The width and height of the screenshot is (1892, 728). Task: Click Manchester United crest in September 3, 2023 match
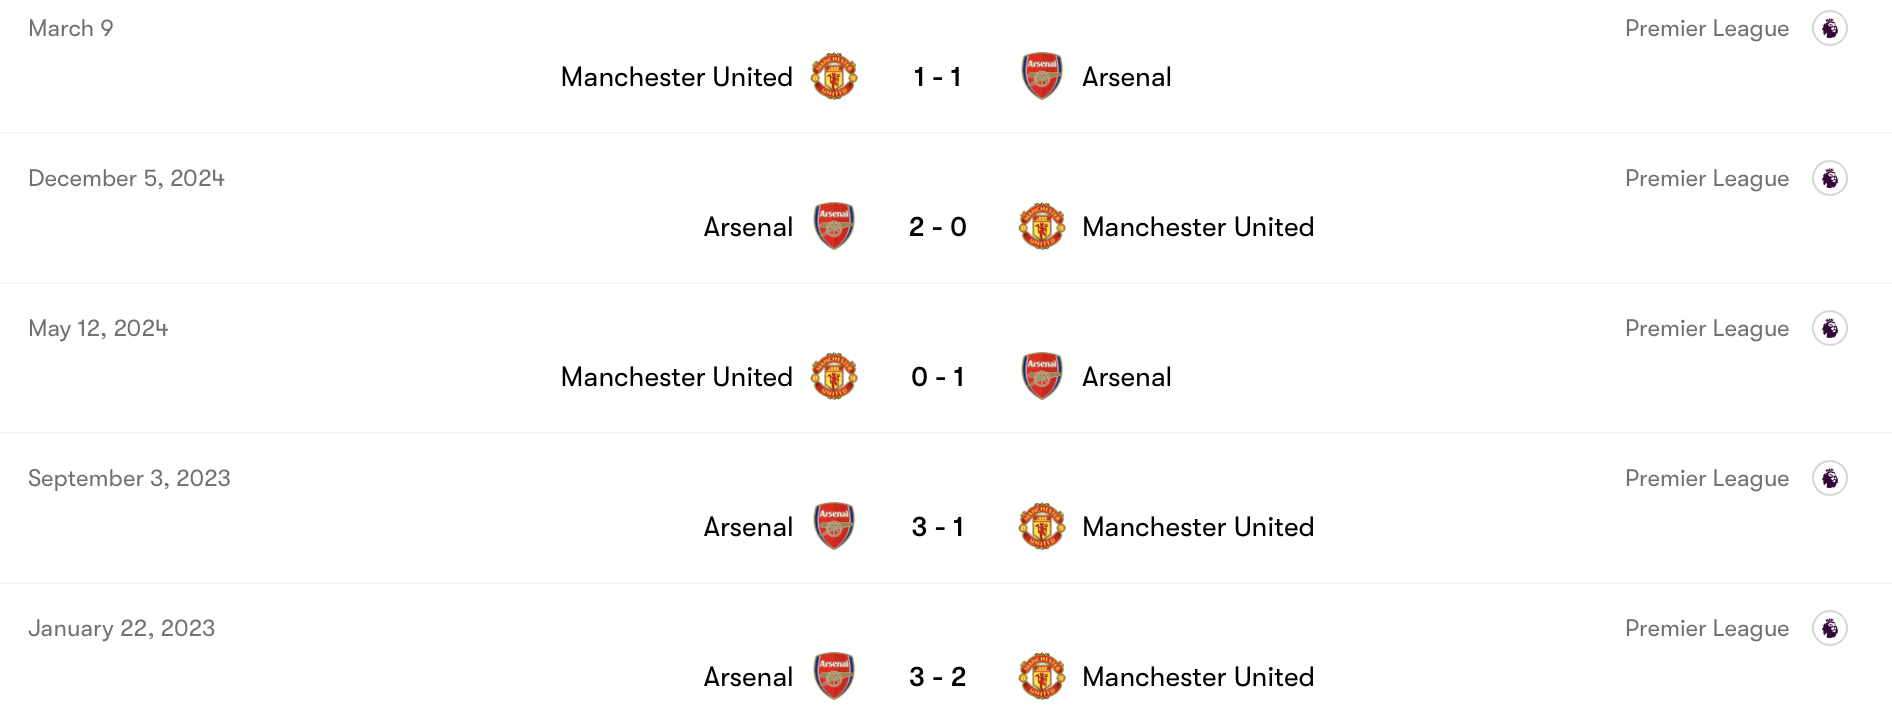(x=1042, y=527)
